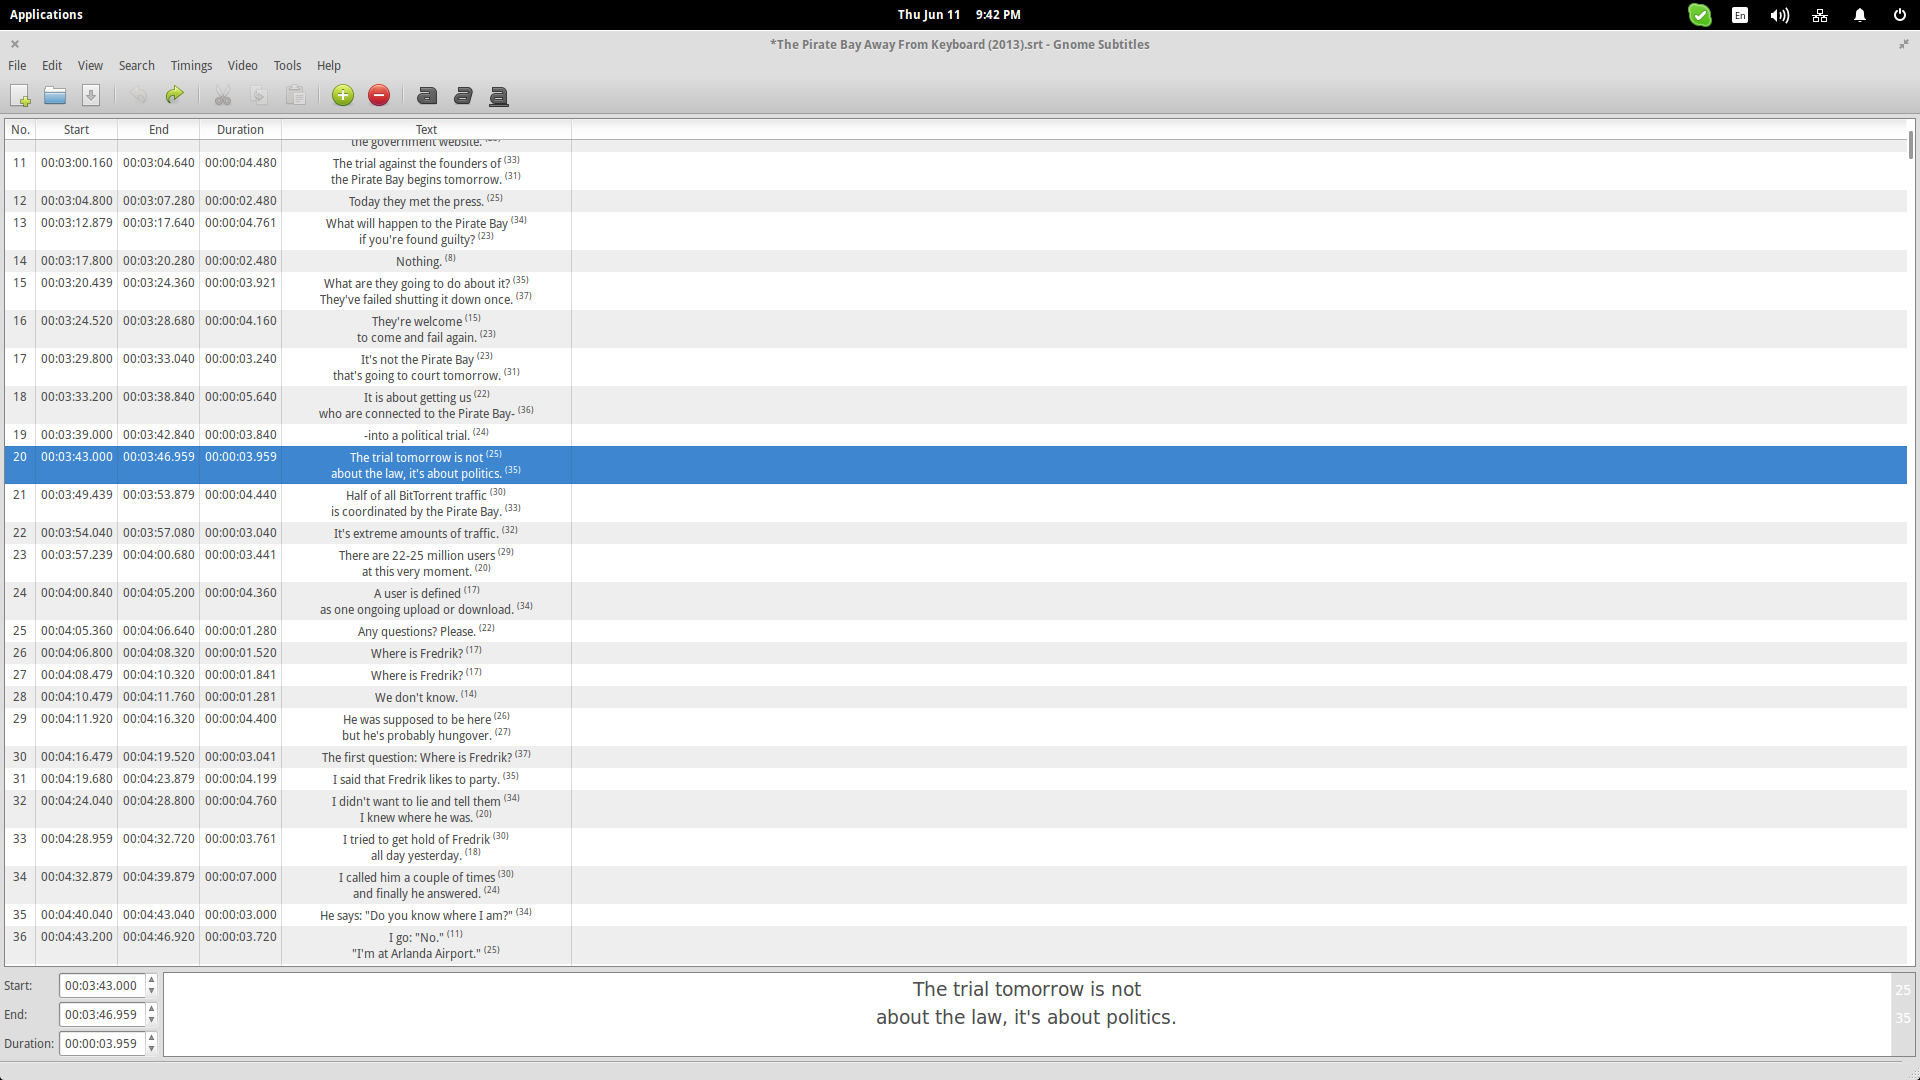The width and height of the screenshot is (1920, 1080).
Task: Select row 'I said that Fredrik likes to party.'
Action: click(x=955, y=779)
